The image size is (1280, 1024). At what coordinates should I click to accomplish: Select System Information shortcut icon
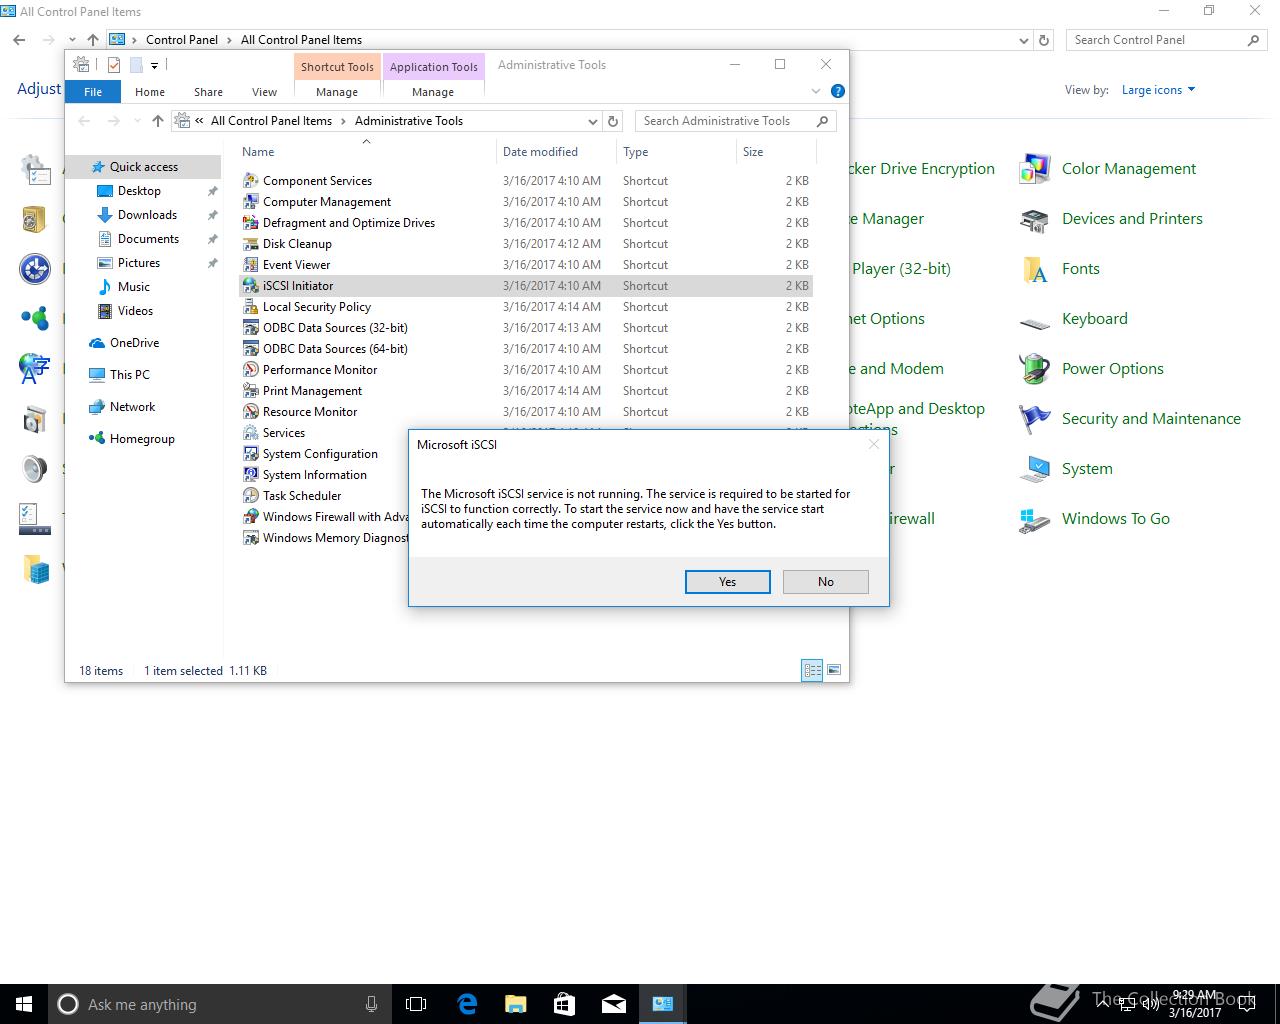[251, 475]
